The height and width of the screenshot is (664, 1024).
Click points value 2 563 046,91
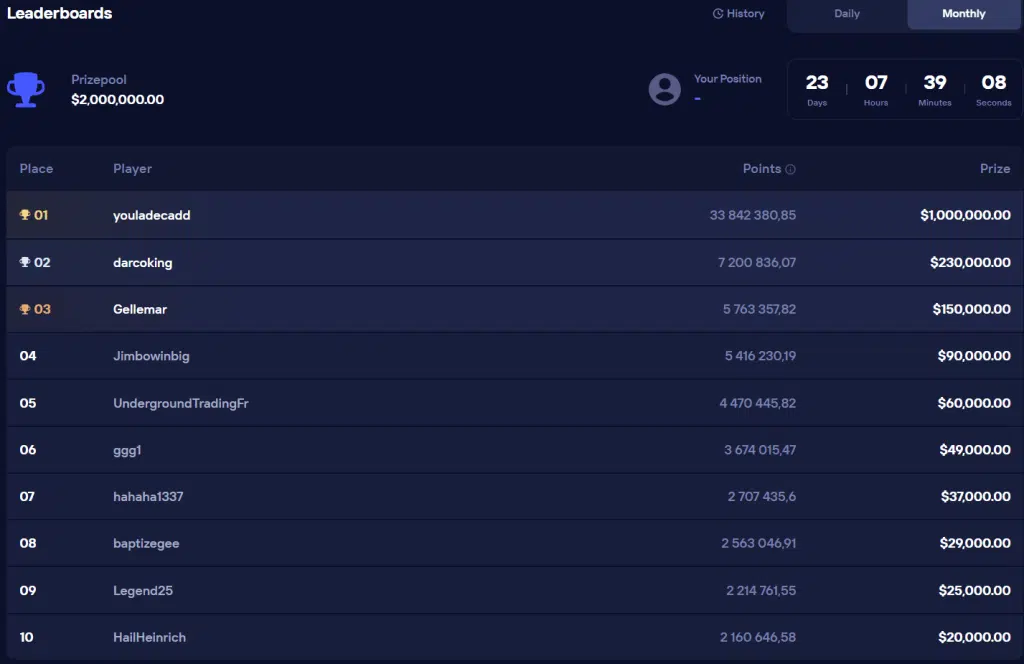[x=758, y=543]
